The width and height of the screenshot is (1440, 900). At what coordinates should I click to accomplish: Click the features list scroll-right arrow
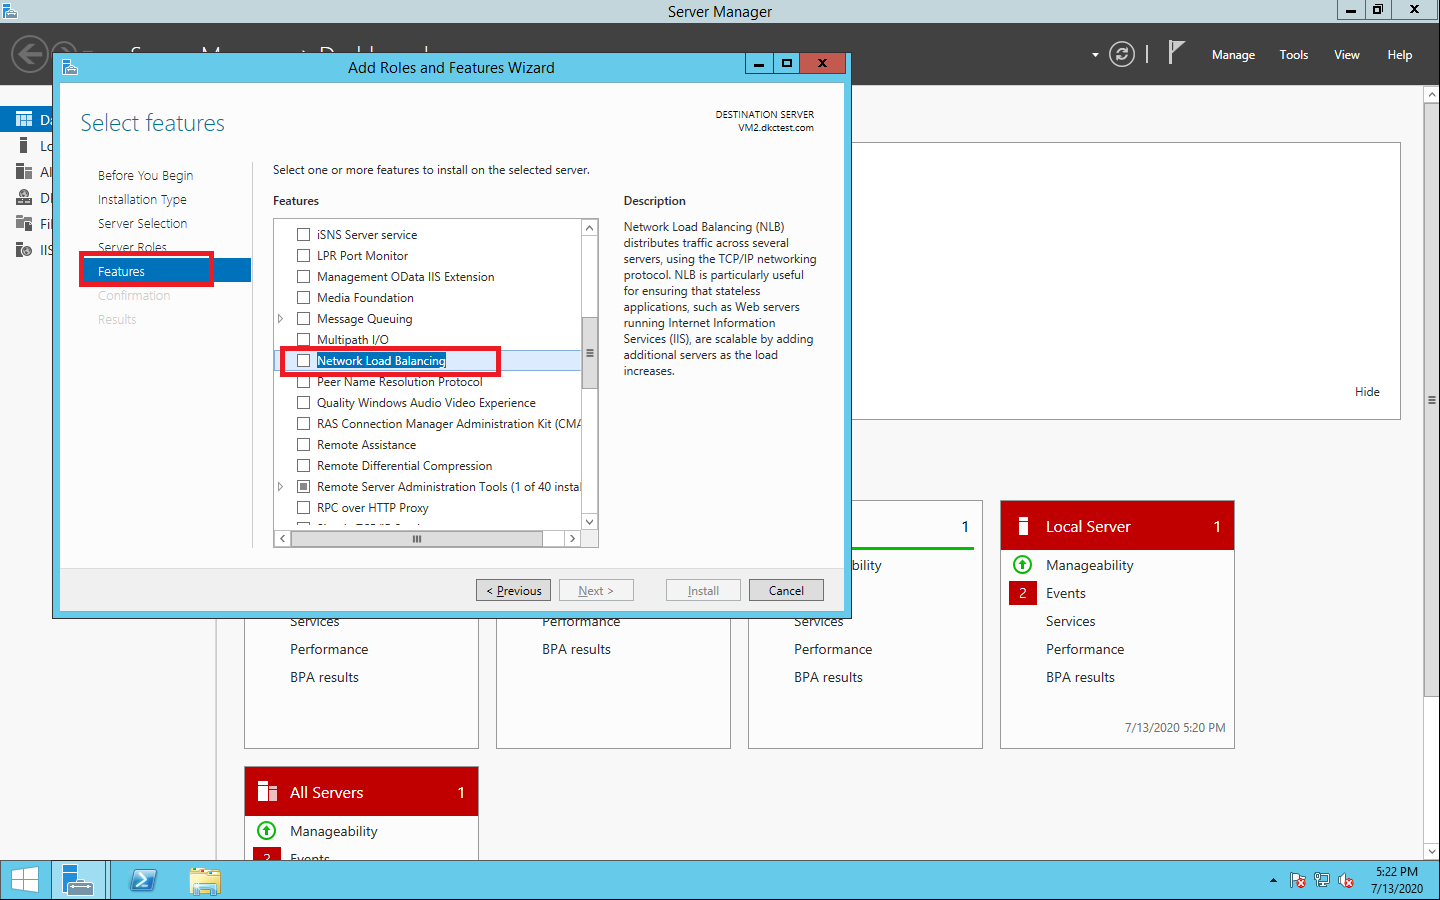click(x=572, y=538)
